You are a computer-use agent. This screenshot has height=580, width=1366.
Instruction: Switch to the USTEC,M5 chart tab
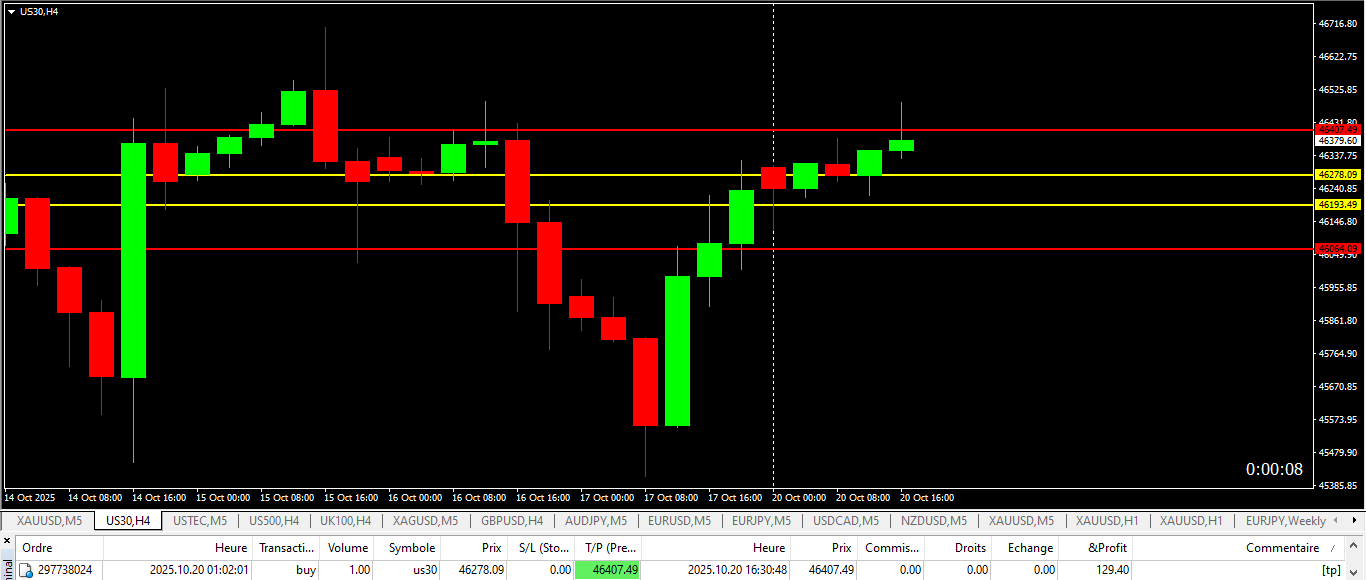pos(200,521)
